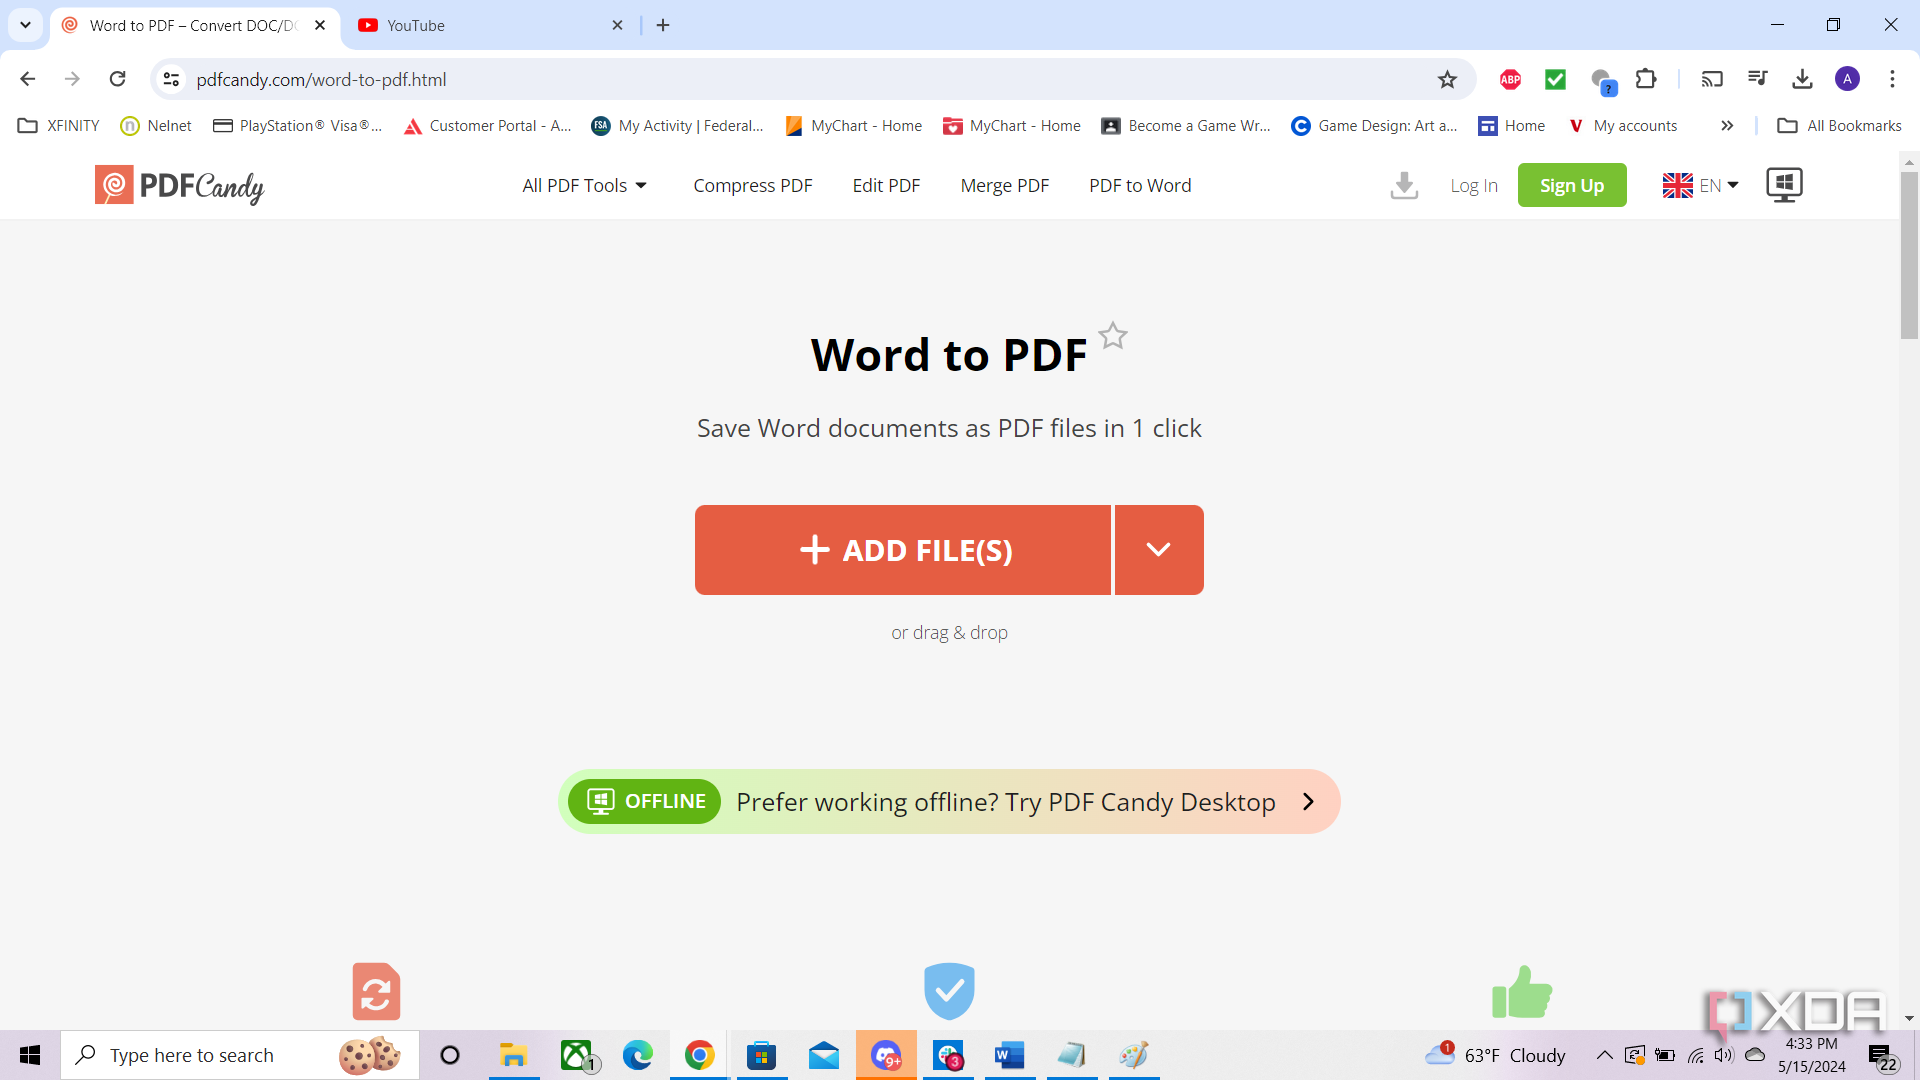Launch Microsoft Edge from taskbar
Screen dimensions: 1920x1080
point(637,1055)
